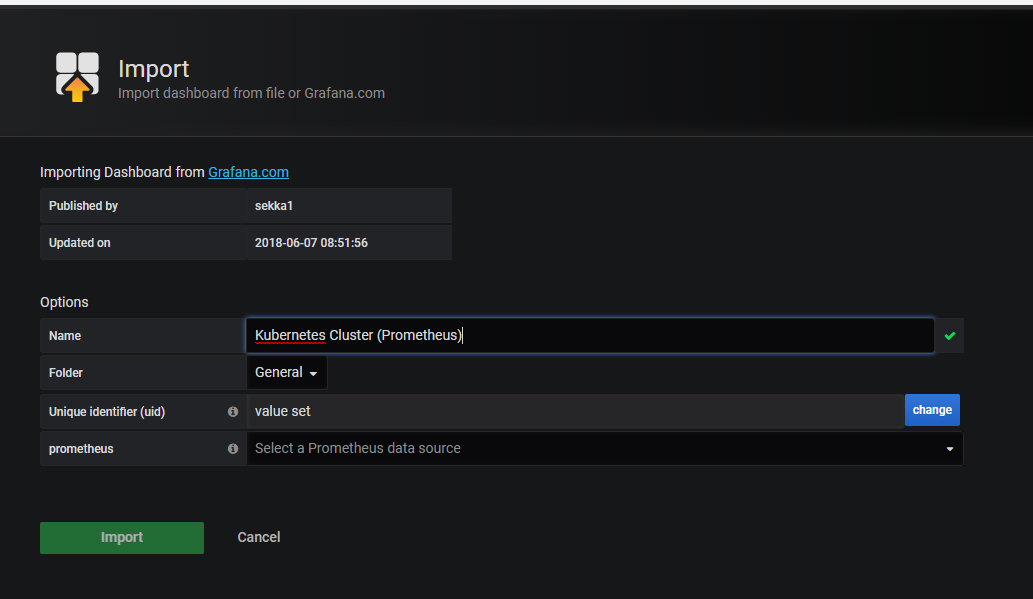
Task: Cancel the dashboard import
Action: 259,538
